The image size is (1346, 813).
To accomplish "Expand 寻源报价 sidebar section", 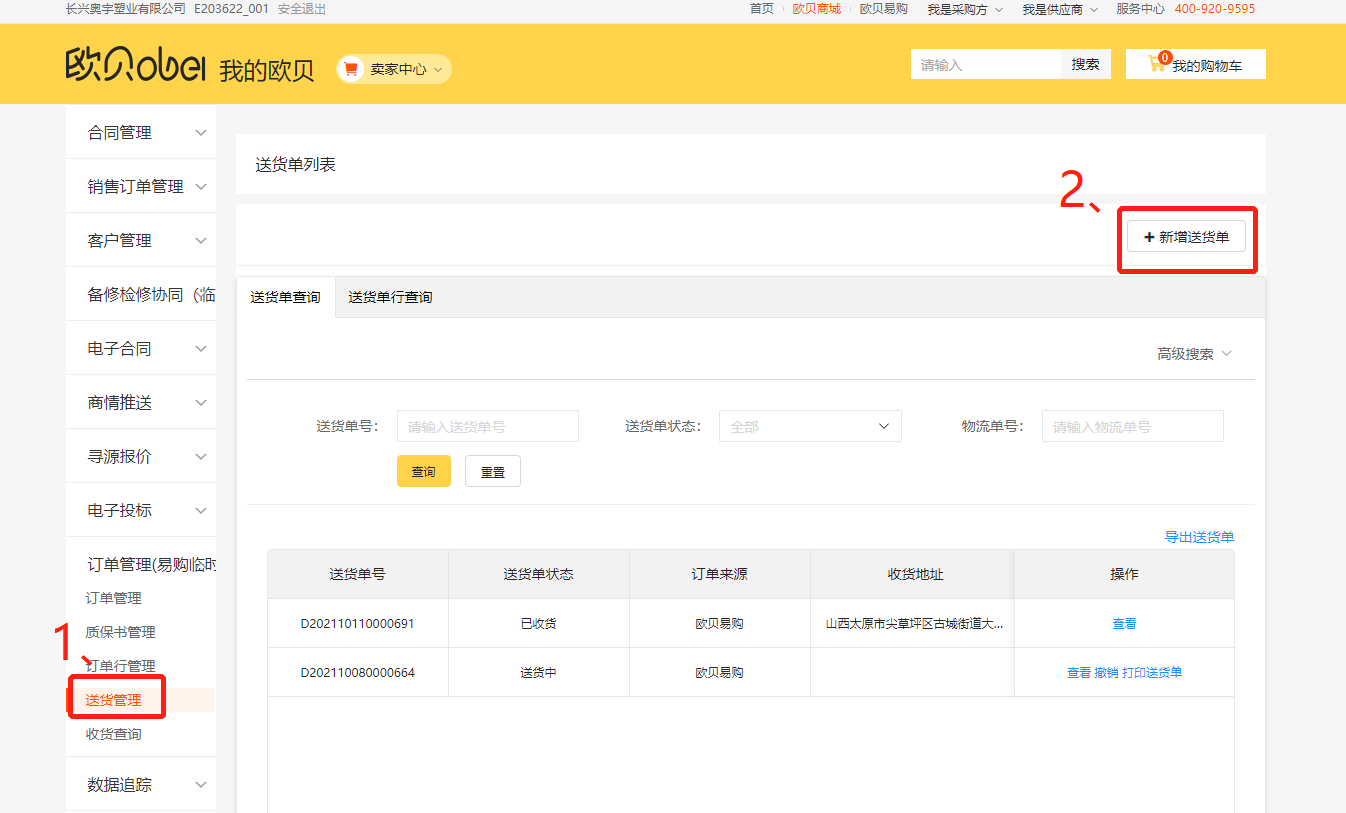I will click(x=141, y=456).
